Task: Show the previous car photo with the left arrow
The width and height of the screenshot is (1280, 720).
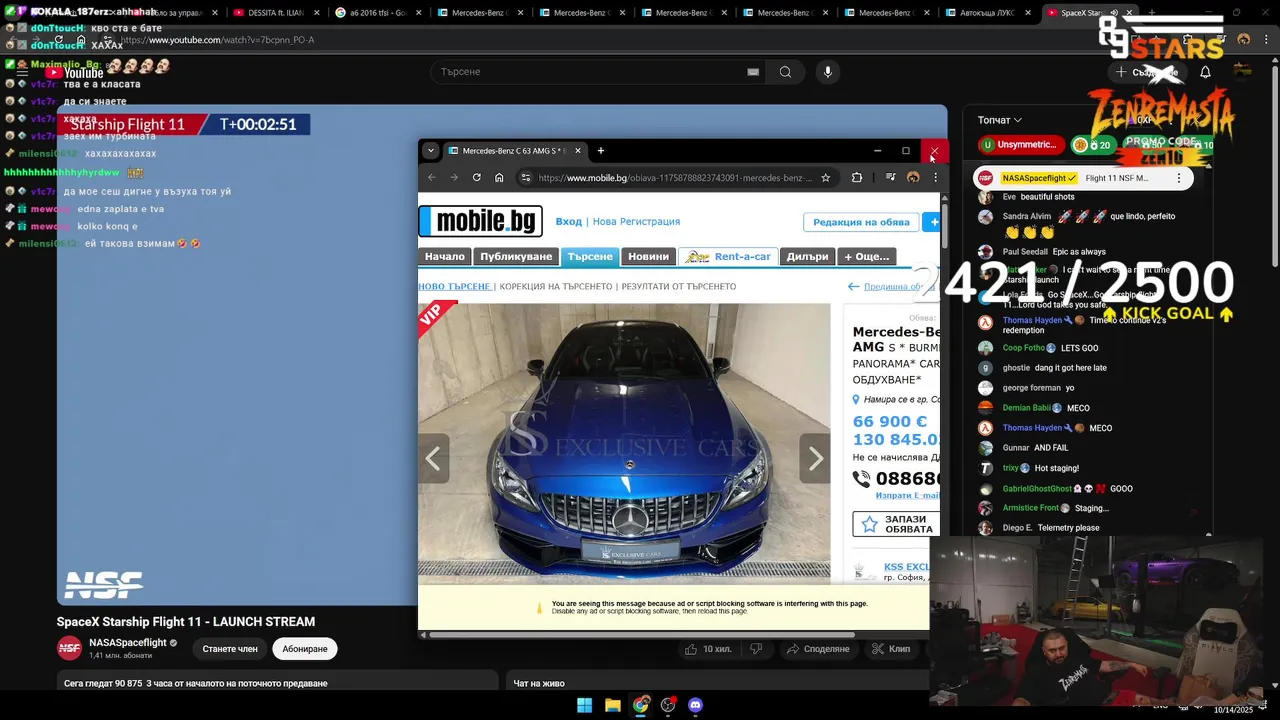Action: 433,459
